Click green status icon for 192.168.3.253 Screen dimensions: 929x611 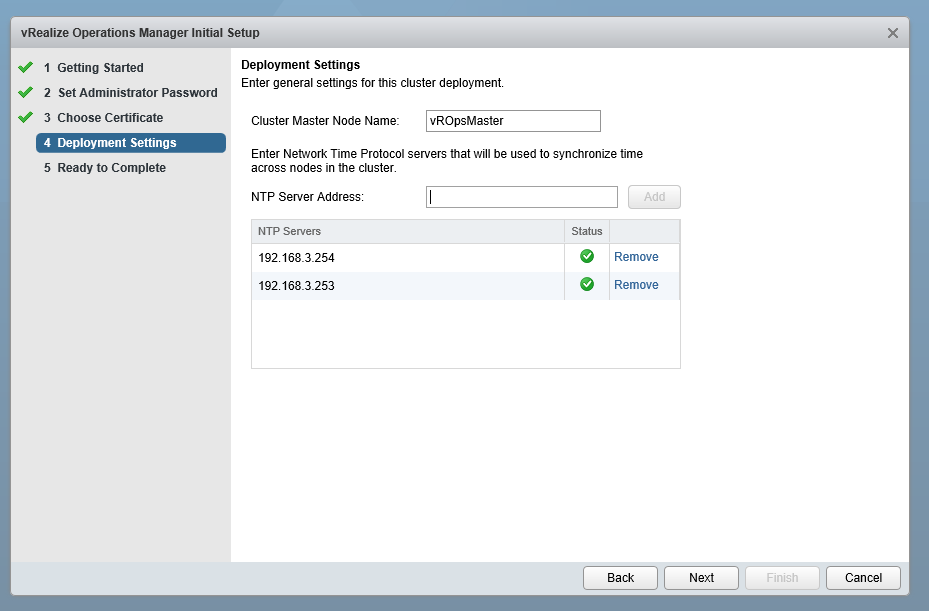tap(587, 284)
